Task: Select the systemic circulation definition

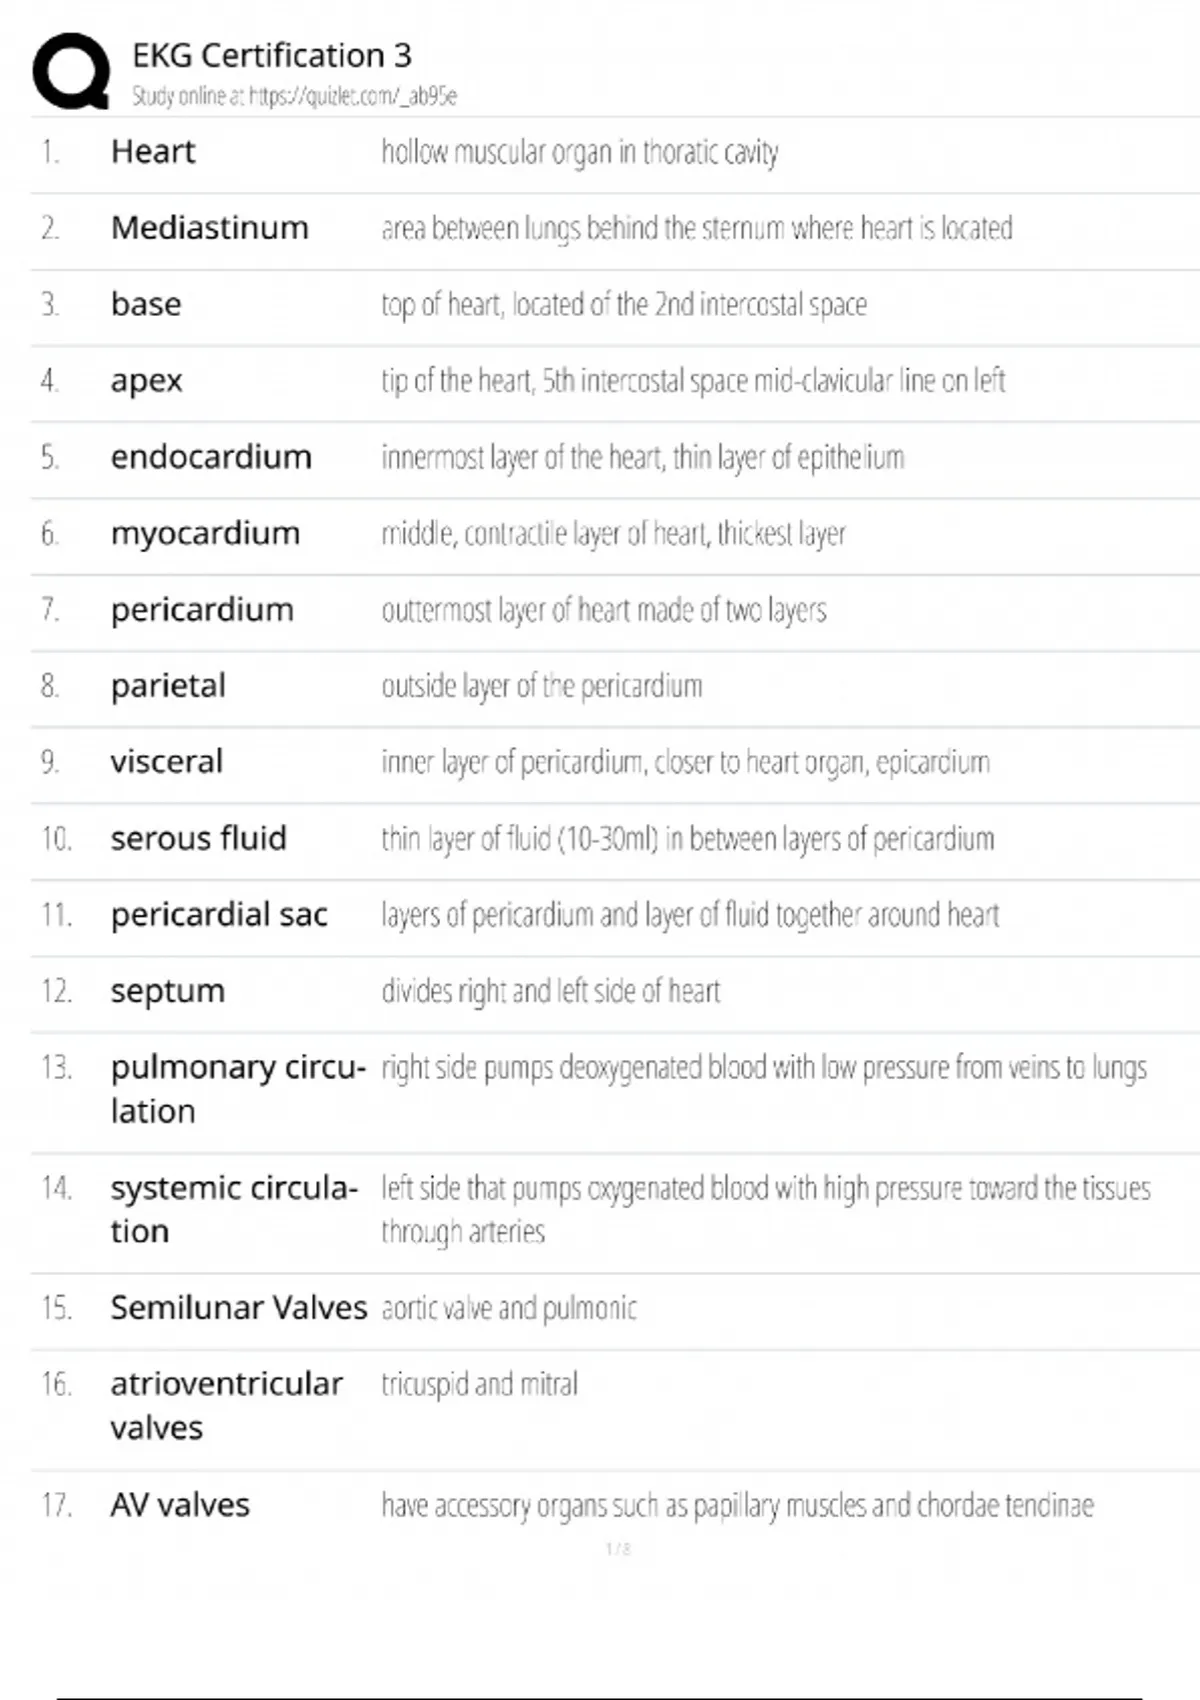Action: pyautogui.click(x=765, y=1209)
